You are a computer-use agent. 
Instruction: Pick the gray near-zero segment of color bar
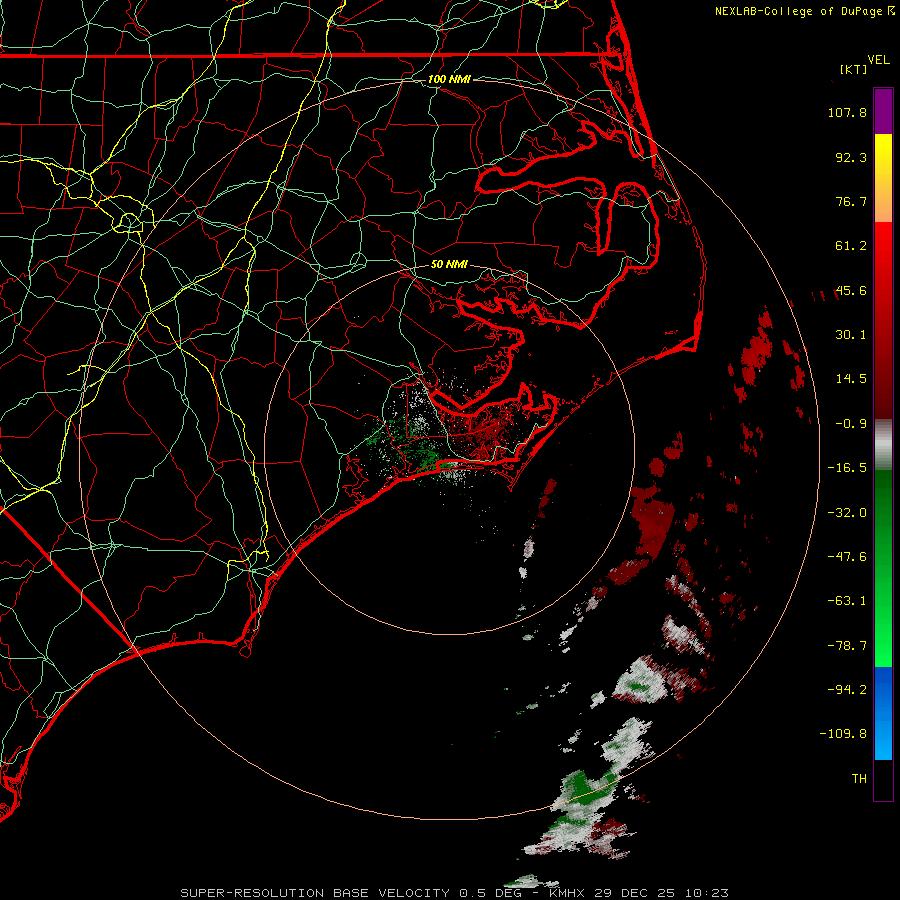point(883,445)
